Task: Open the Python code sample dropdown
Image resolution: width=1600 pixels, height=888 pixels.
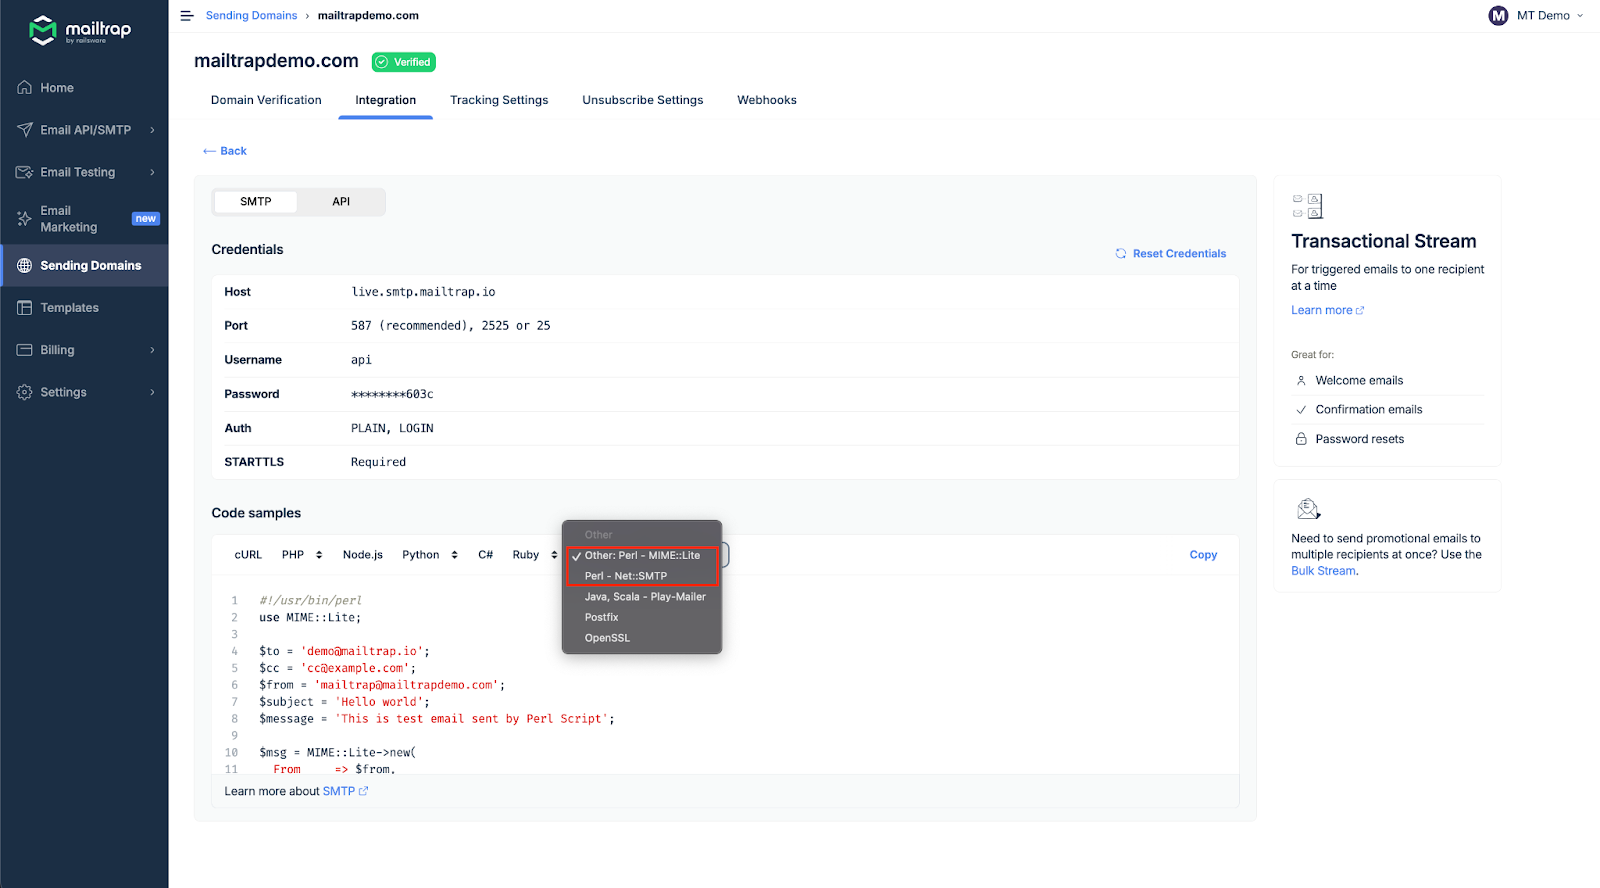Action: (430, 555)
